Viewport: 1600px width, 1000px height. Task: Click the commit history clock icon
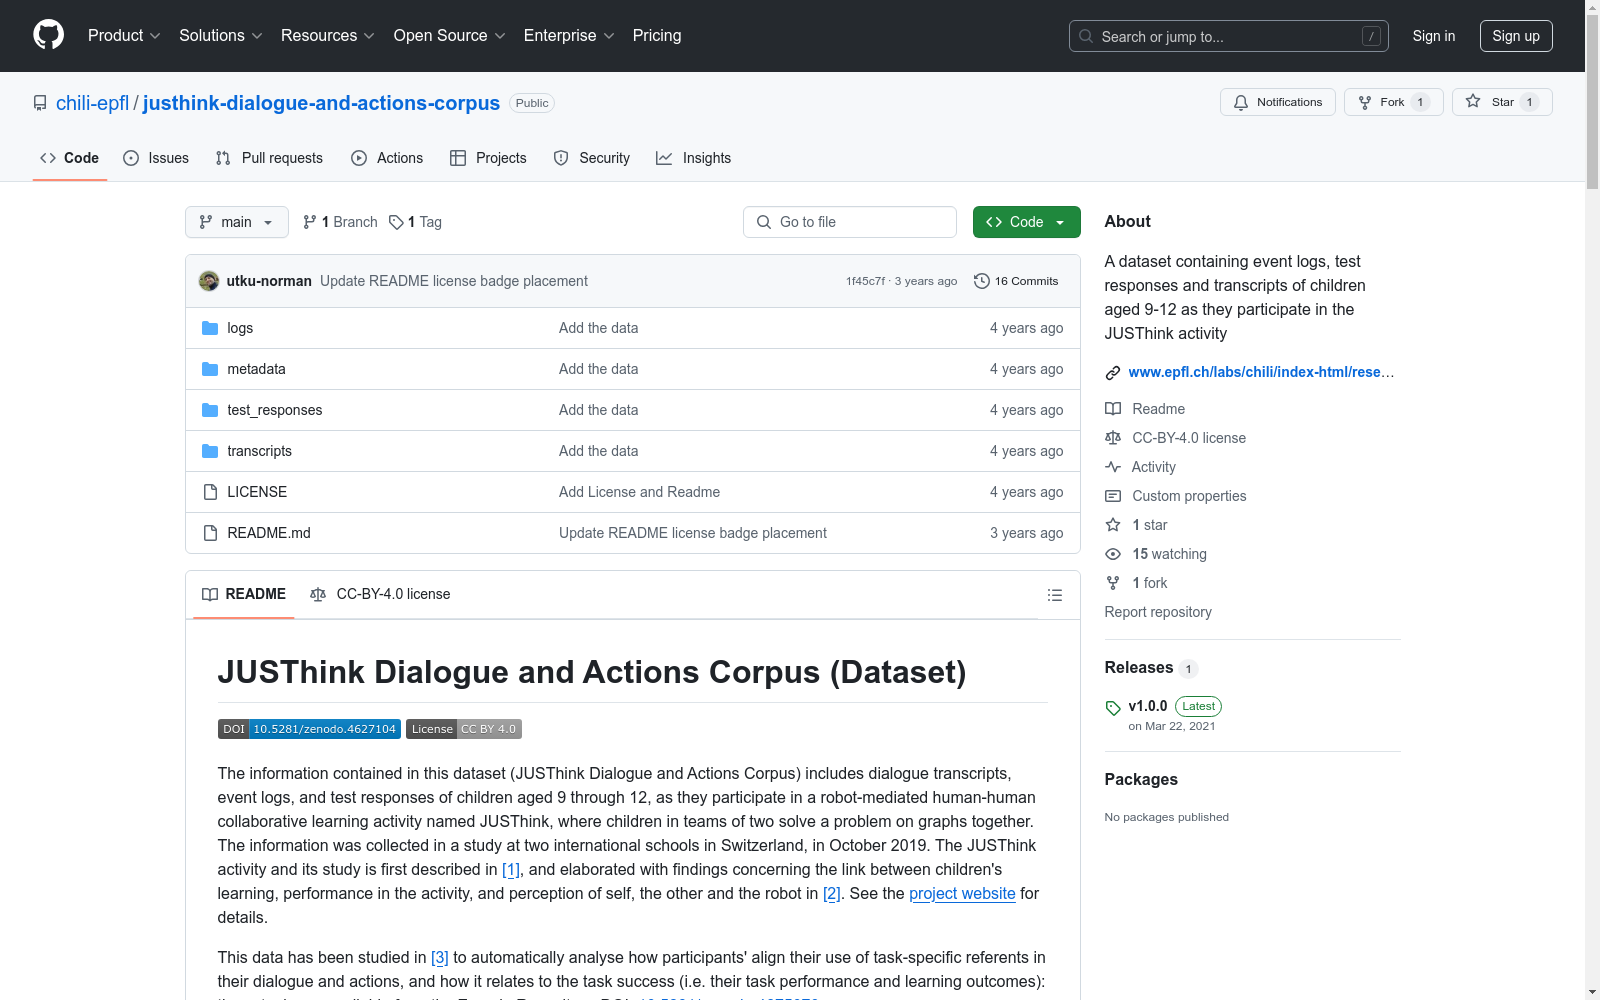click(x=982, y=281)
